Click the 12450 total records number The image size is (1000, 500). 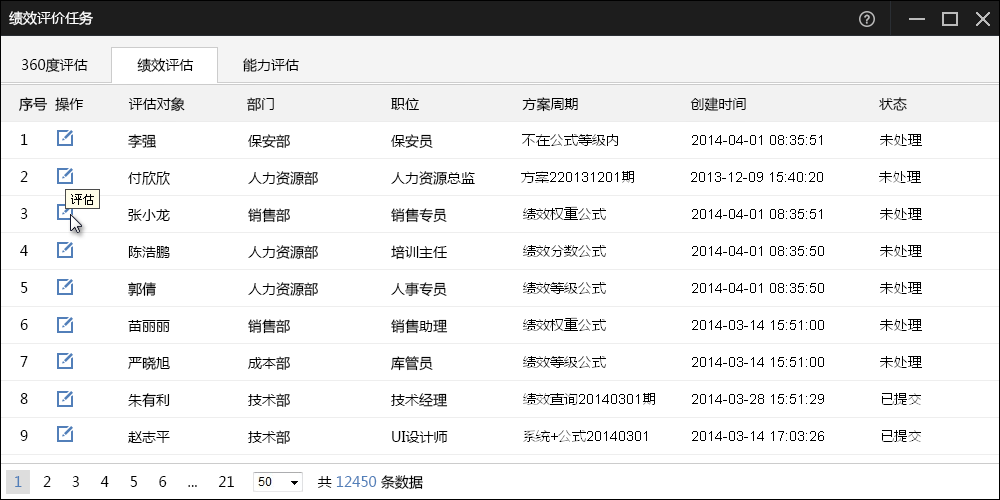356,482
